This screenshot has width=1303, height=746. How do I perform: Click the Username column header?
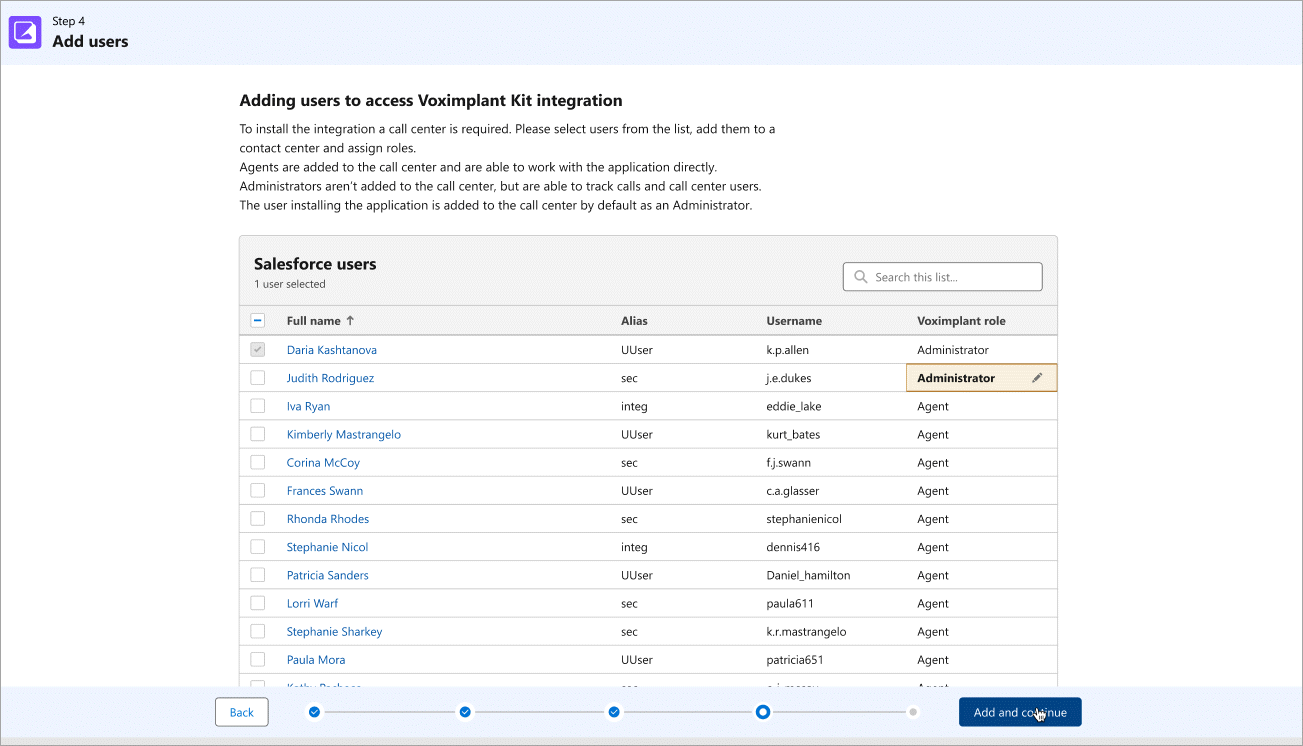(x=794, y=321)
